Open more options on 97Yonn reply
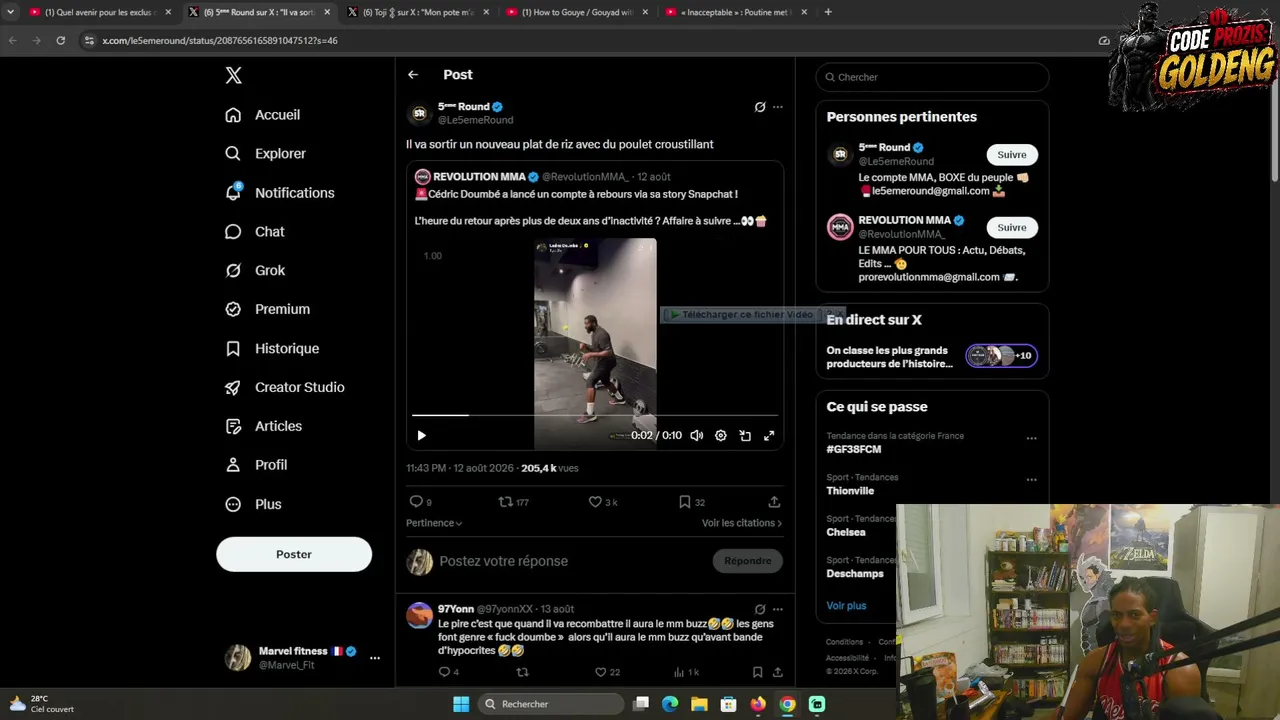The width and height of the screenshot is (1280, 720). (x=778, y=609)
